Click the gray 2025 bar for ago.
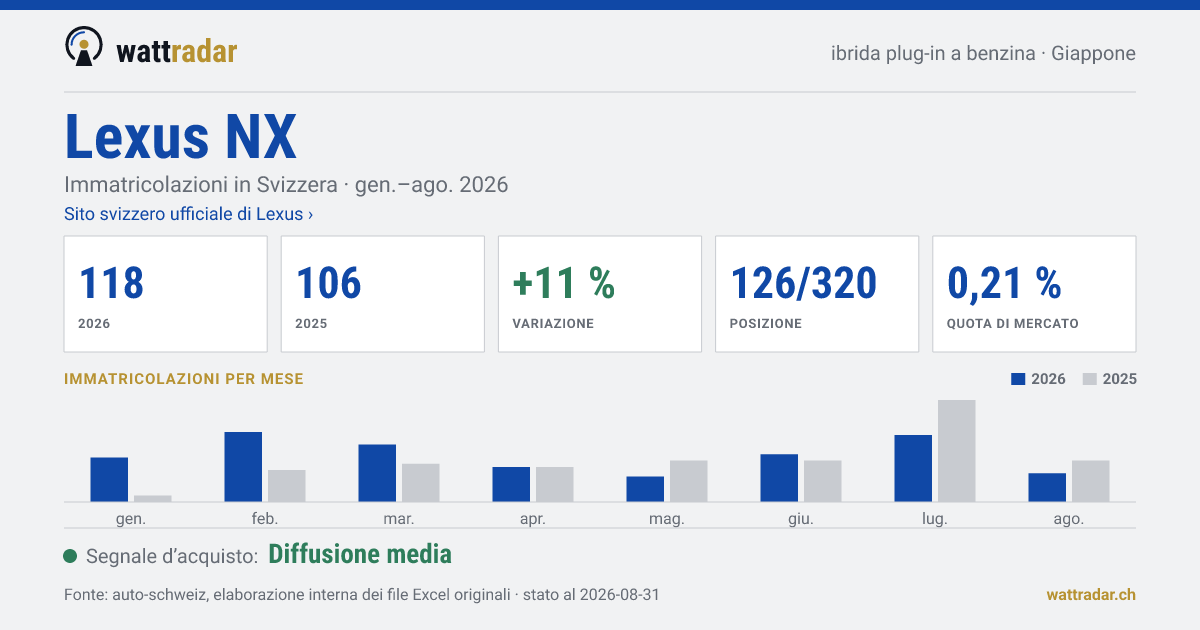 (1091, 481)
